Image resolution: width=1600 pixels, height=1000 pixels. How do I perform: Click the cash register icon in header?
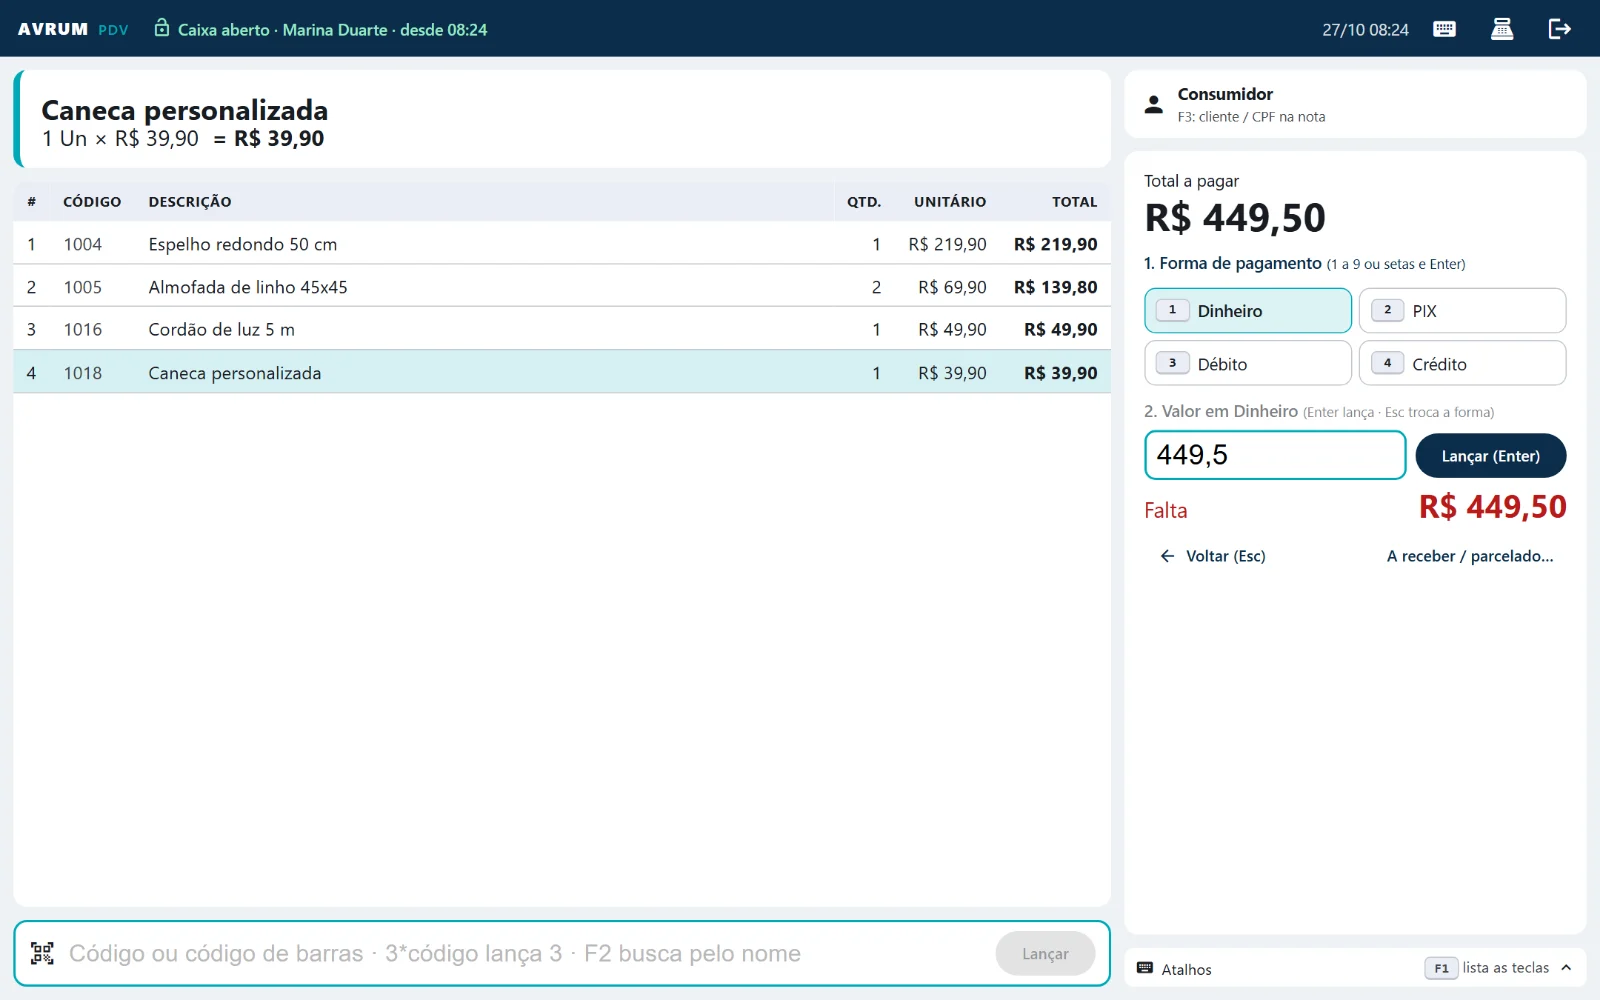[1502, 29]
